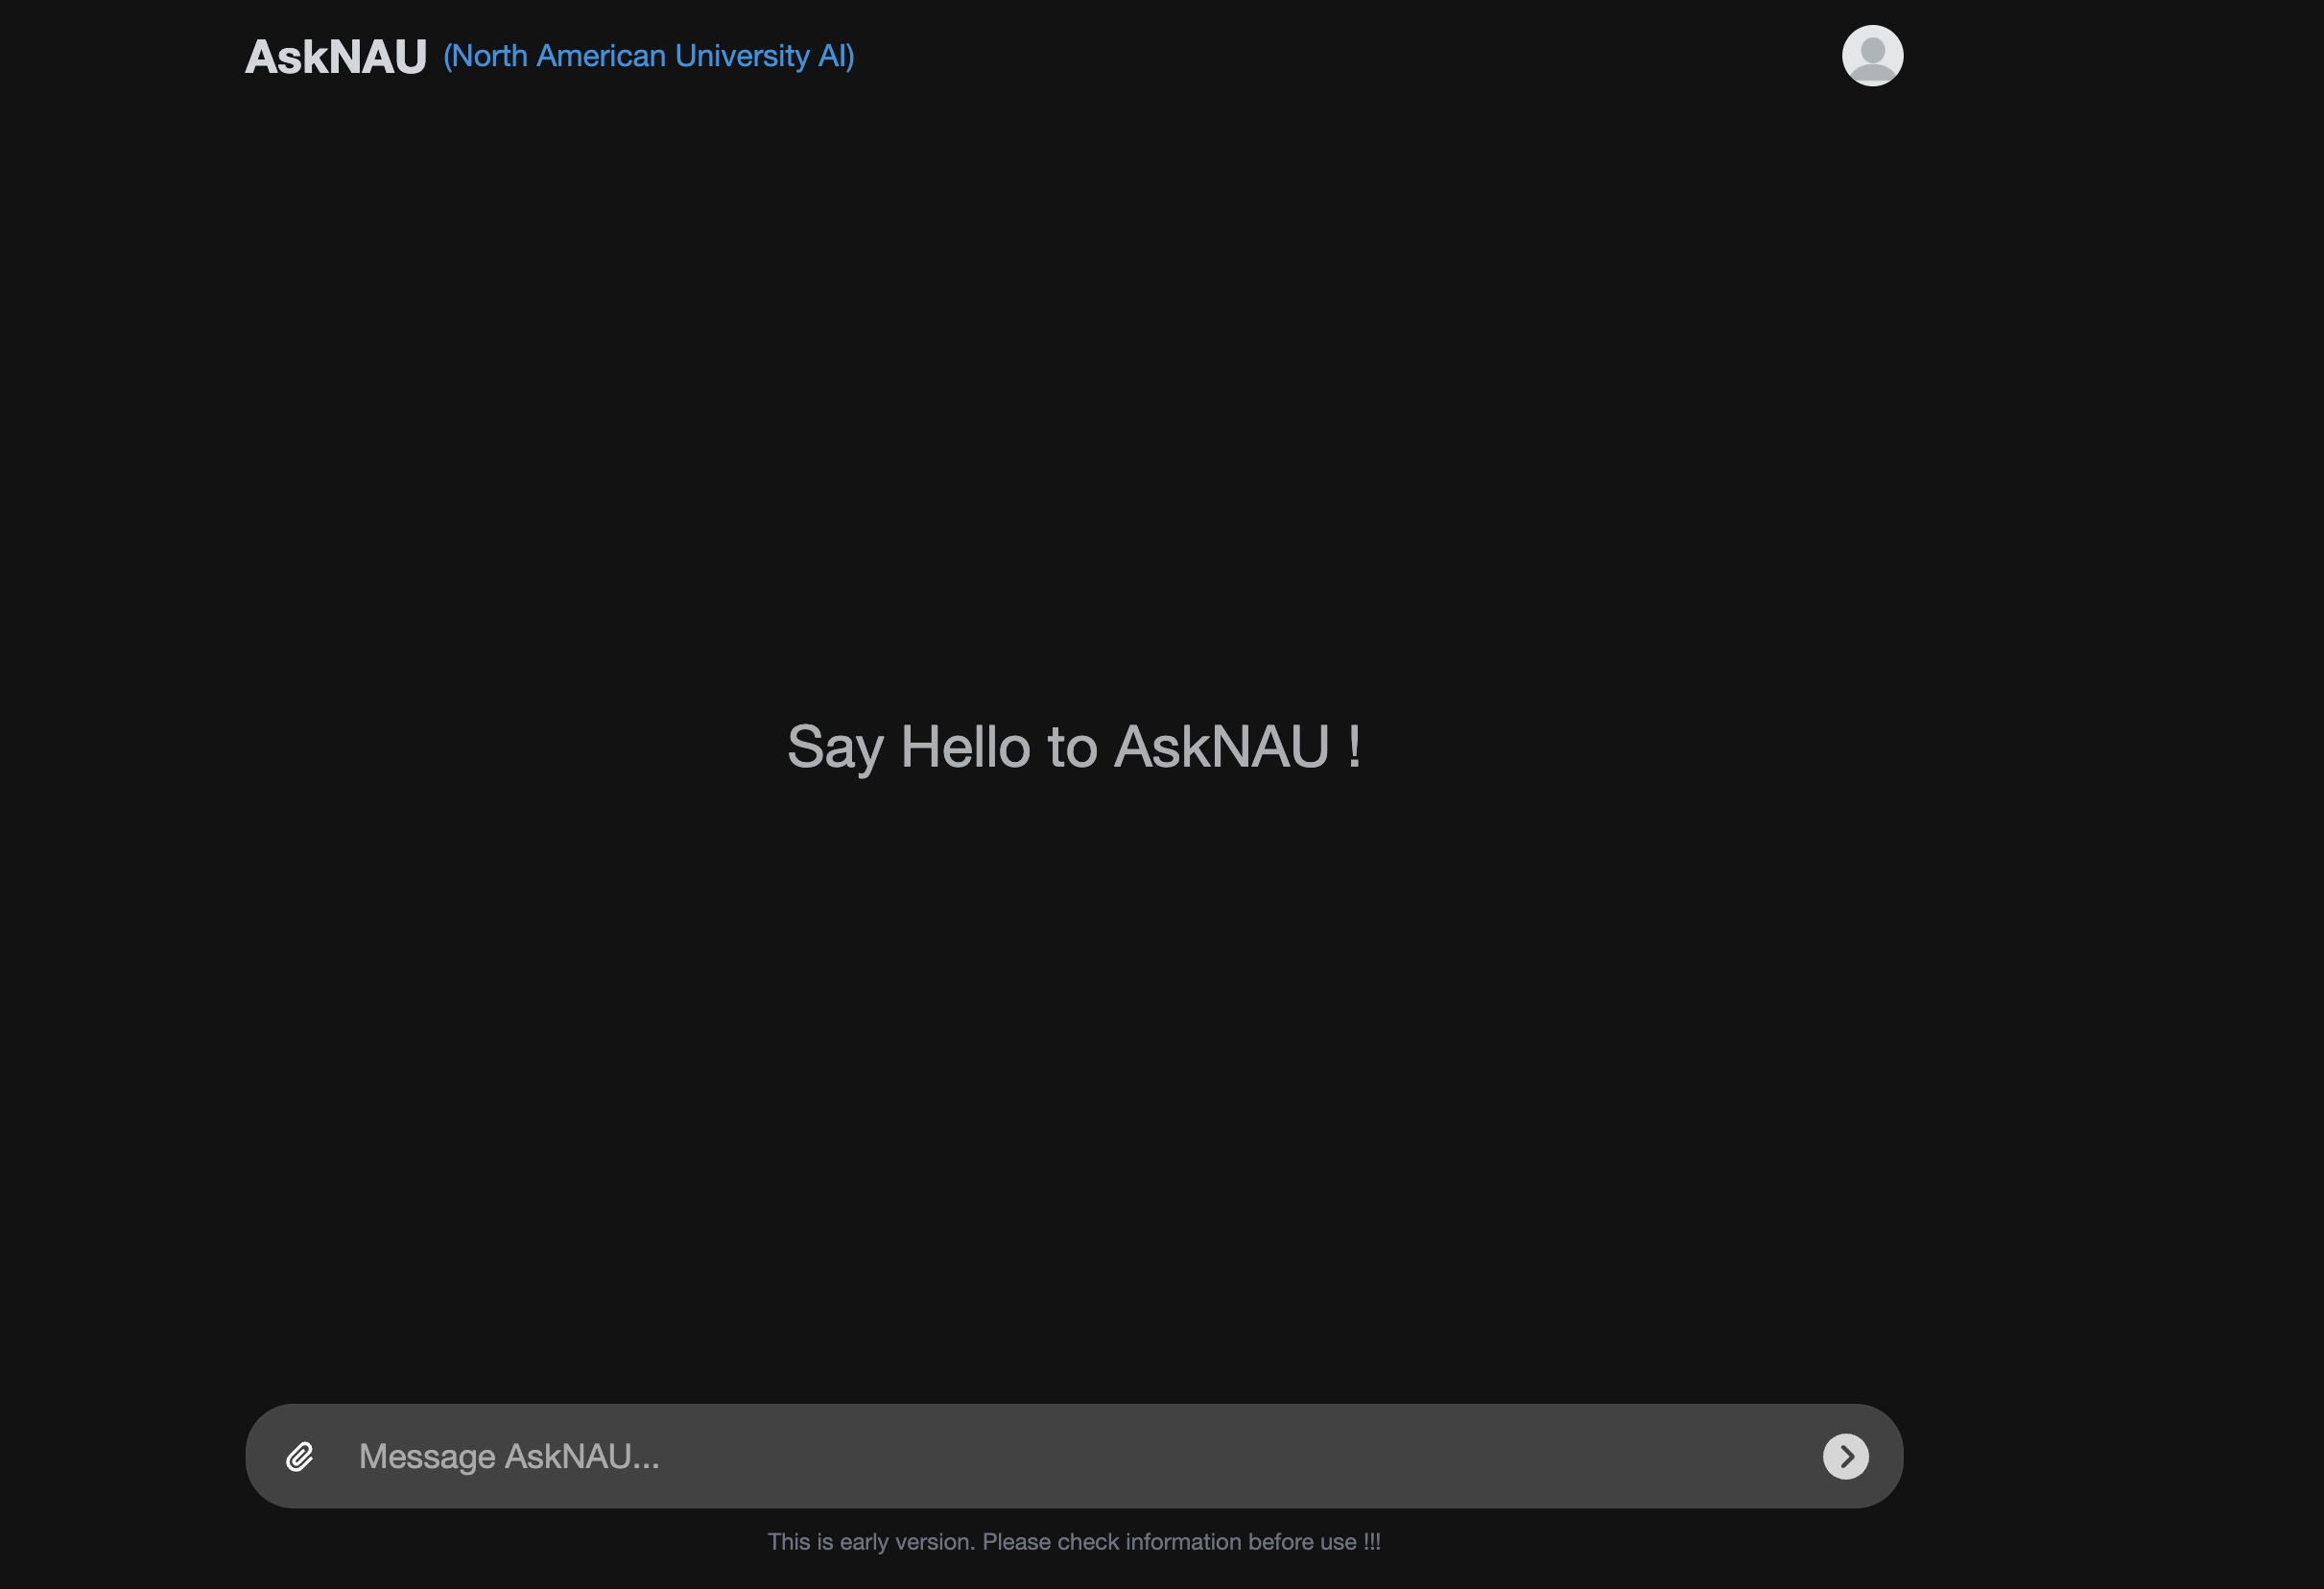
Task: Click the footer notice below message bar
Action: tap(1073, 1541)
